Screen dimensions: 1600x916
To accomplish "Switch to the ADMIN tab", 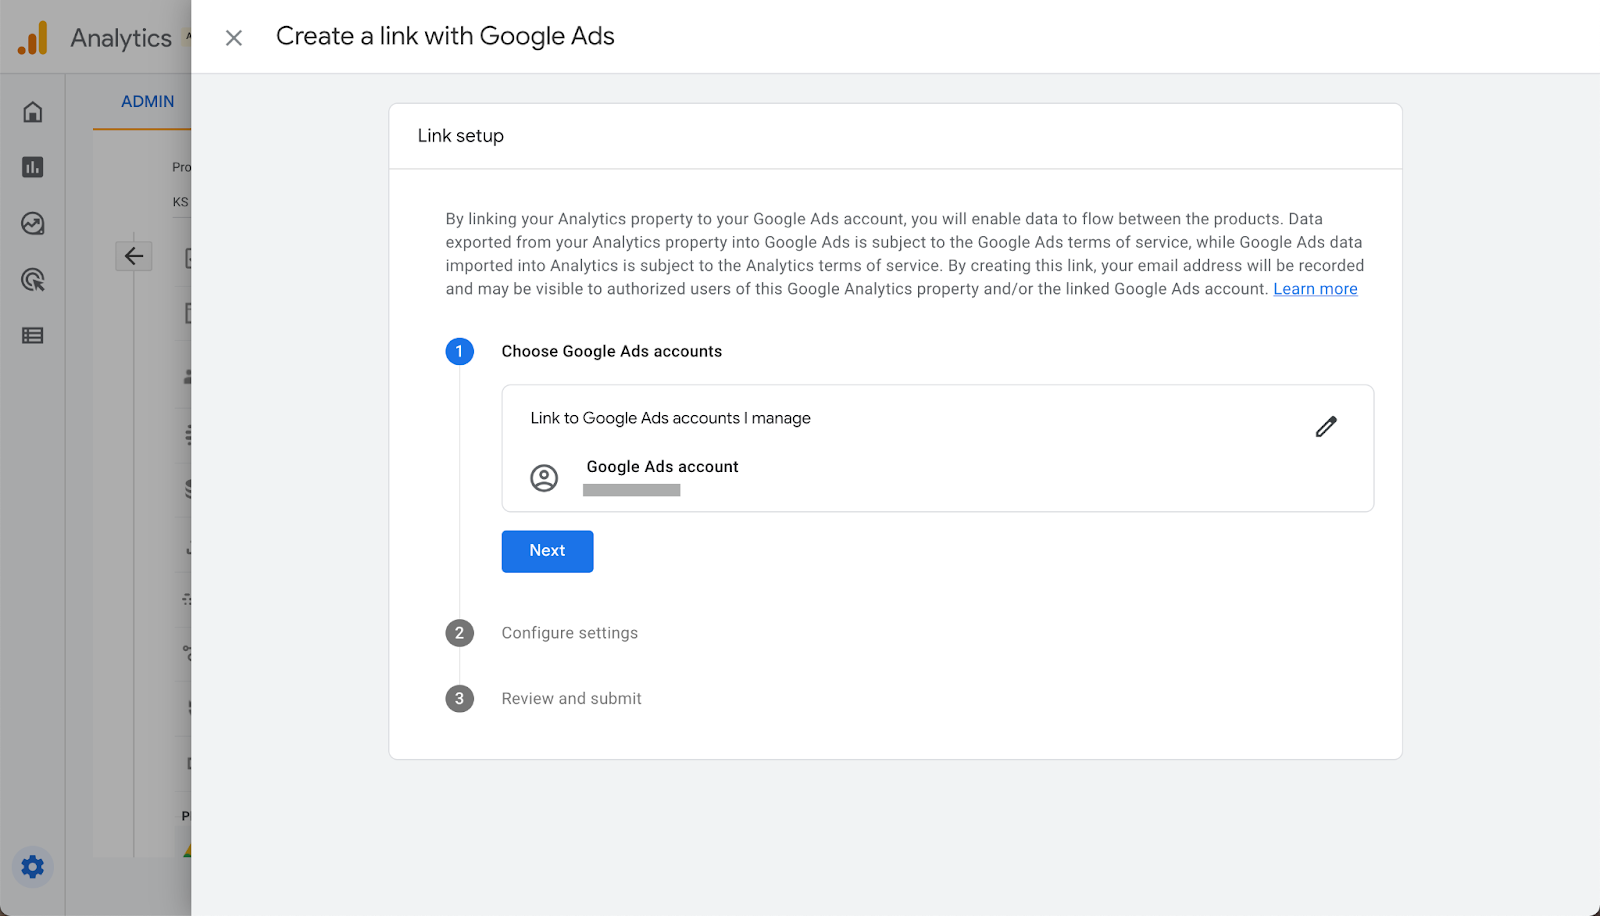I will tap(148, 102).
